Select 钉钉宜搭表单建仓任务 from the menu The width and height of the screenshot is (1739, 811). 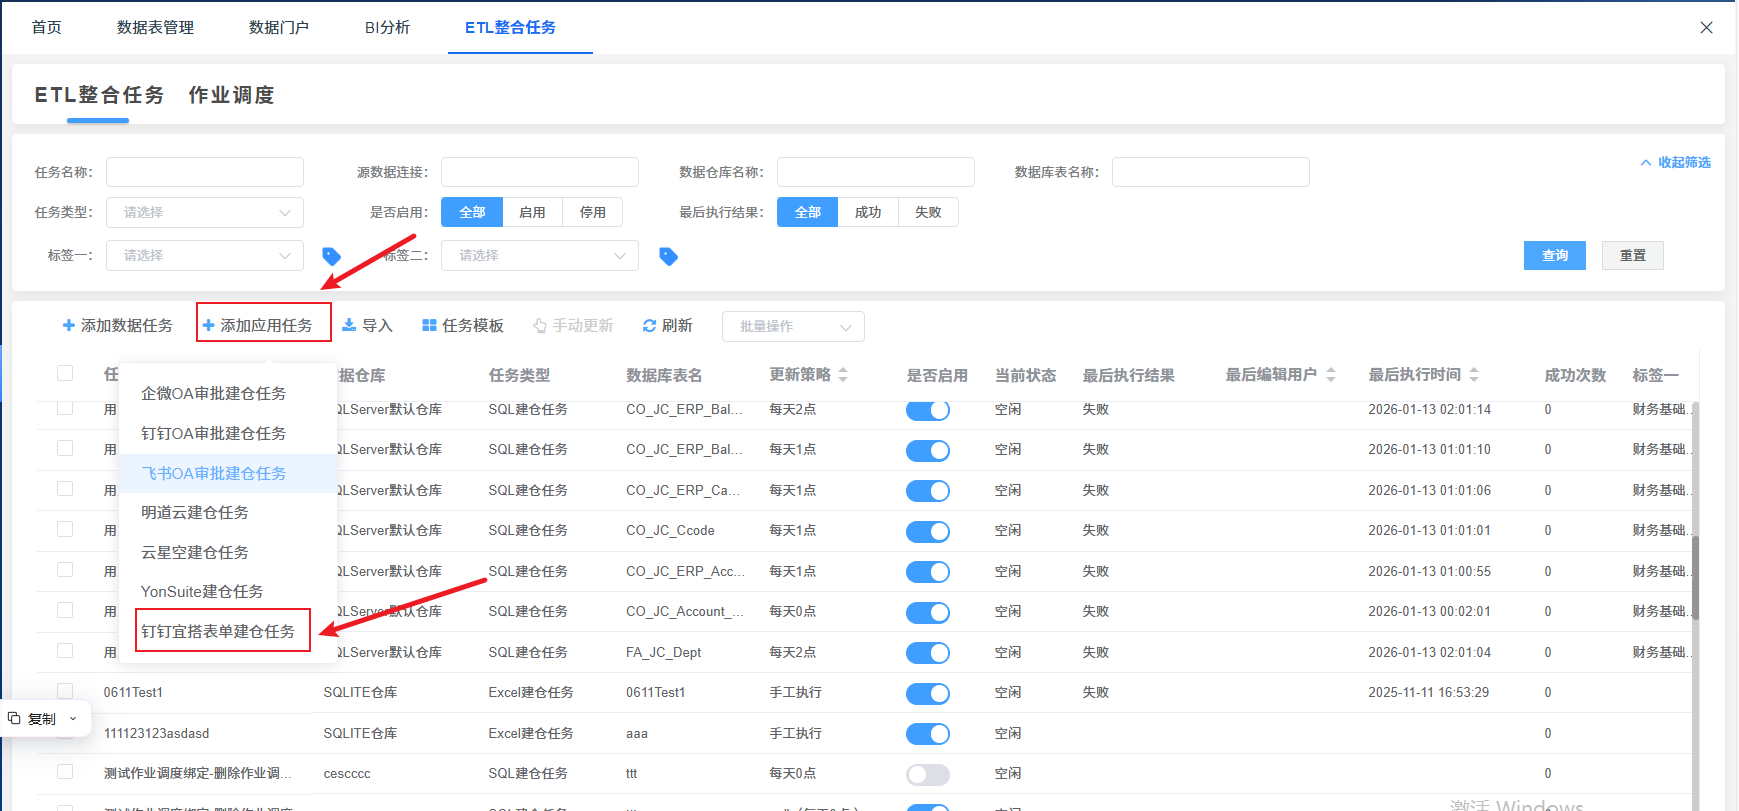(218, 631)
